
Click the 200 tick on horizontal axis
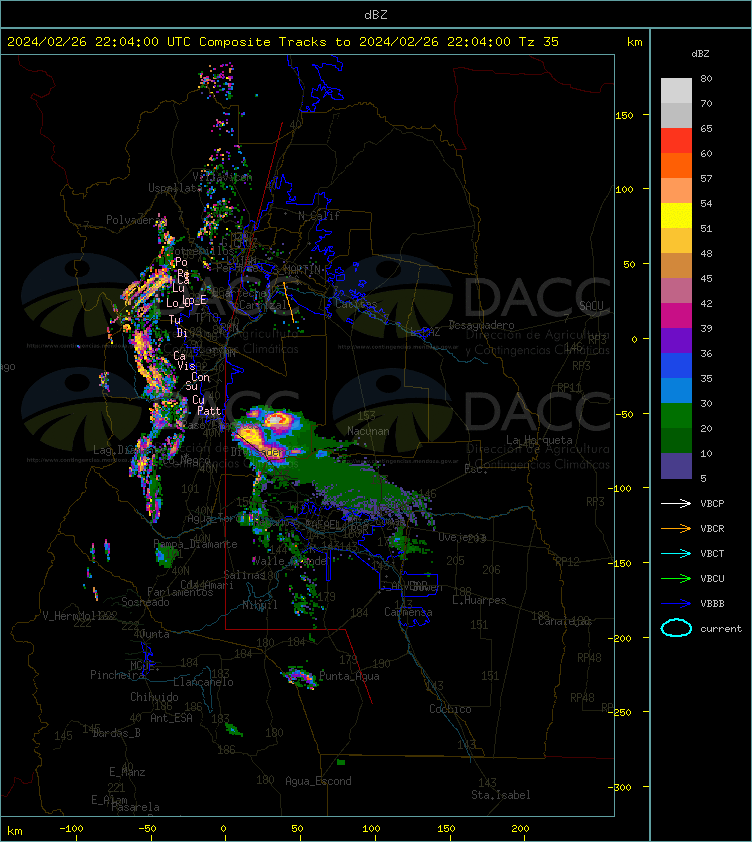[x=520, y=829]
